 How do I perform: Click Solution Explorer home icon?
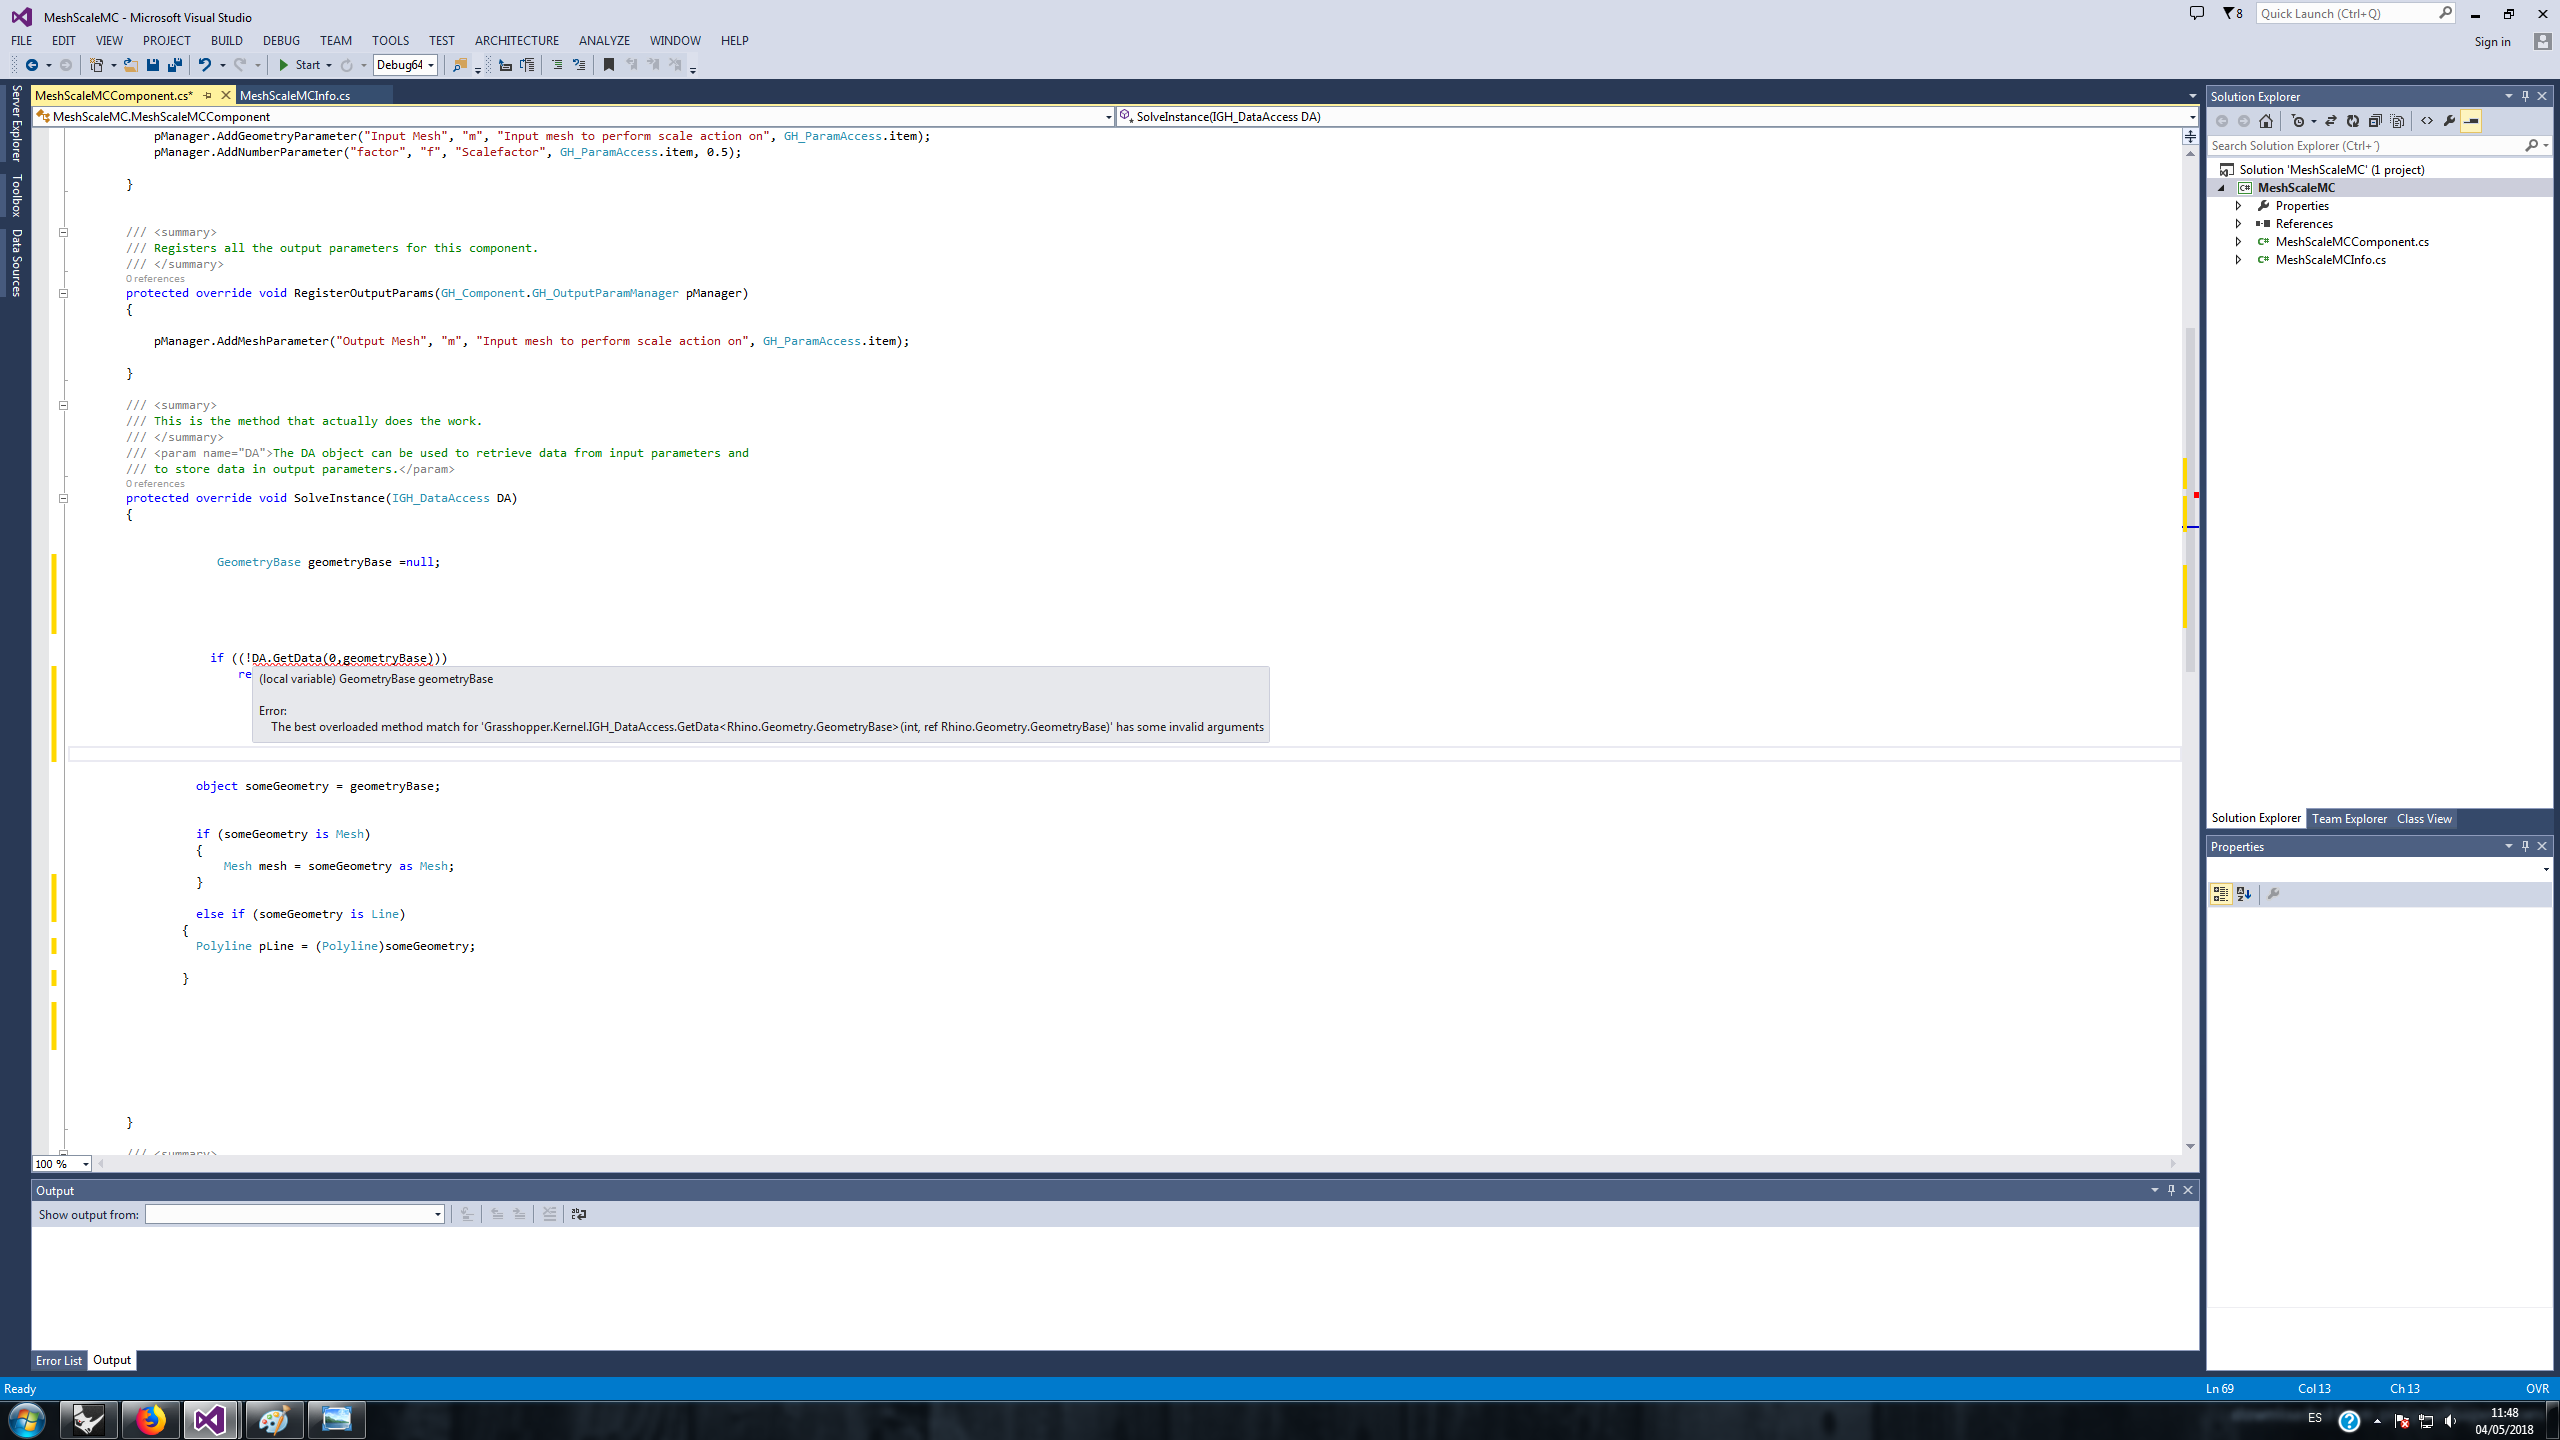point(2266,121)
